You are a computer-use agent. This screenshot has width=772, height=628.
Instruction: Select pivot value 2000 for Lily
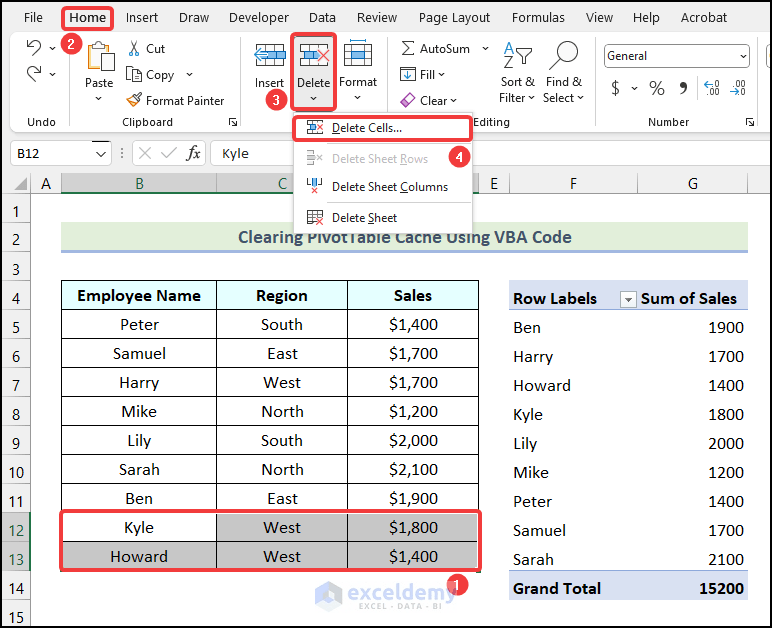[725, 443]
